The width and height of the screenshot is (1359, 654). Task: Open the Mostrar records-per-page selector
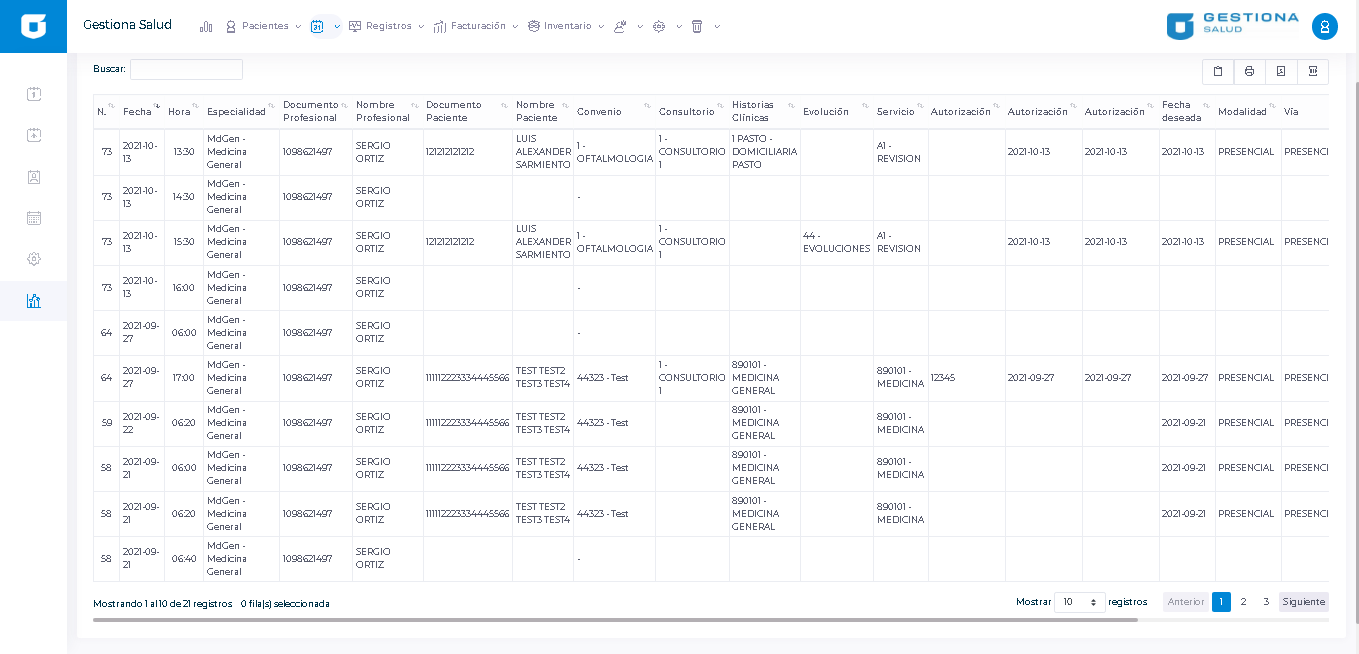point(1079,602)
